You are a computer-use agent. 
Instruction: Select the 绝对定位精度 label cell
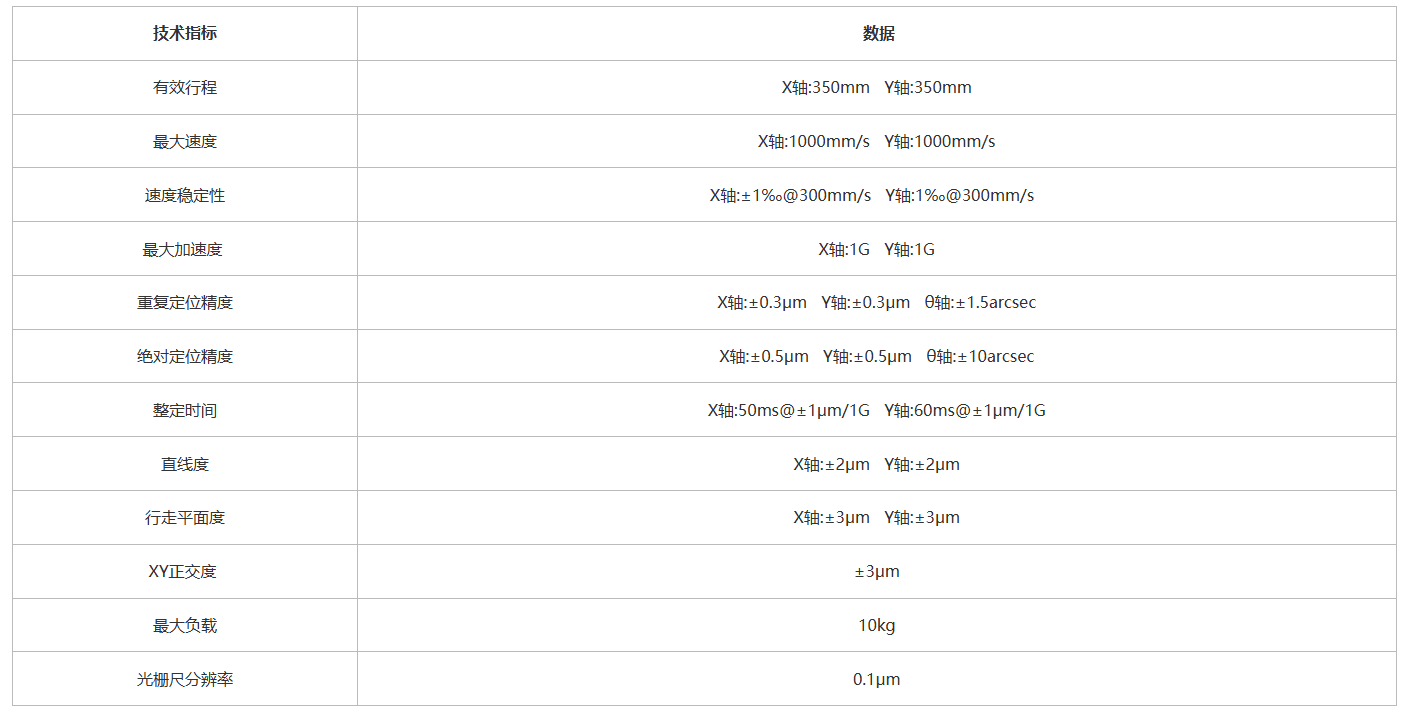[185, 357]
